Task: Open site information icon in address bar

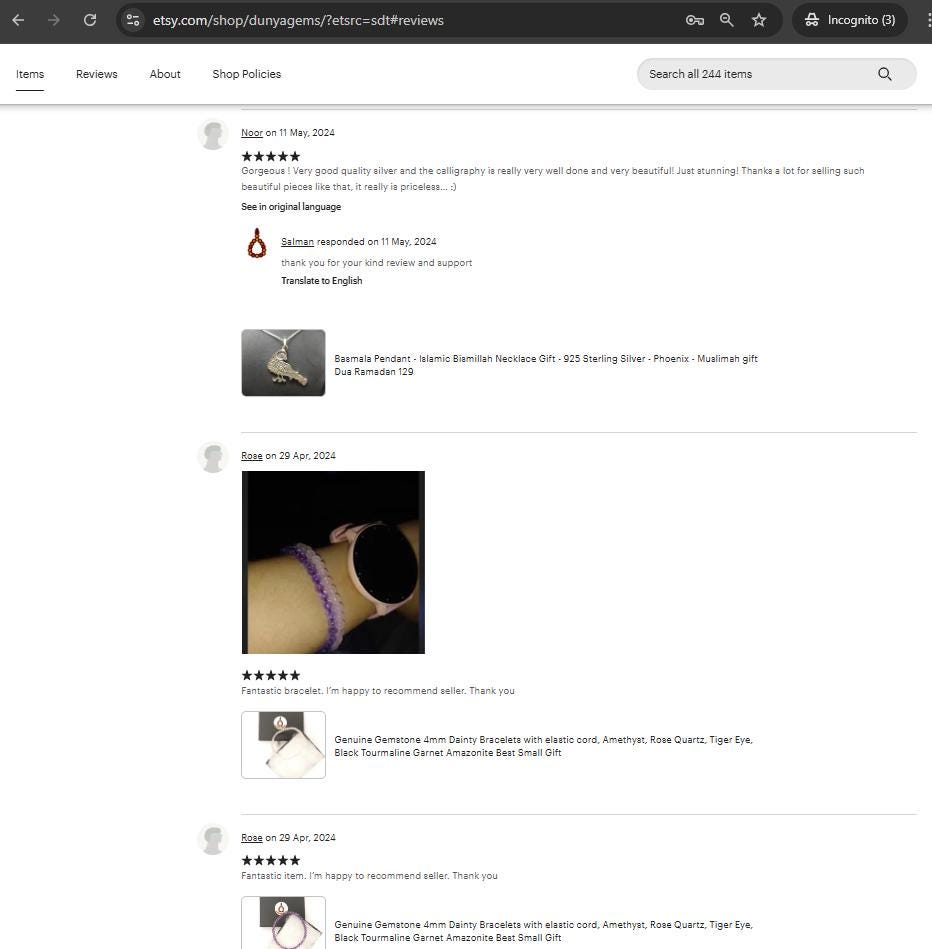Action: click(133, 20)
